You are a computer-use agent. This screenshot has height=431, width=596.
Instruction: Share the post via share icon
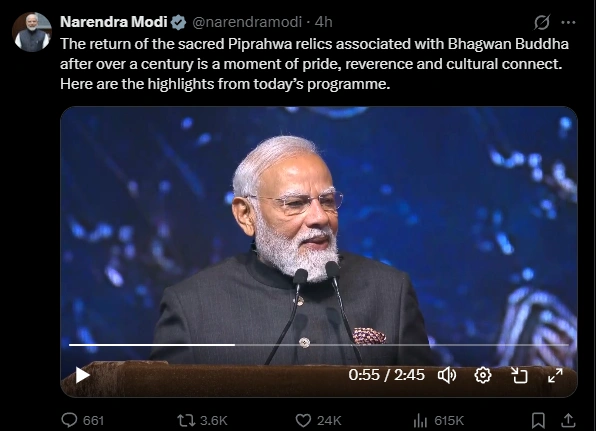[x=568, y=420]
